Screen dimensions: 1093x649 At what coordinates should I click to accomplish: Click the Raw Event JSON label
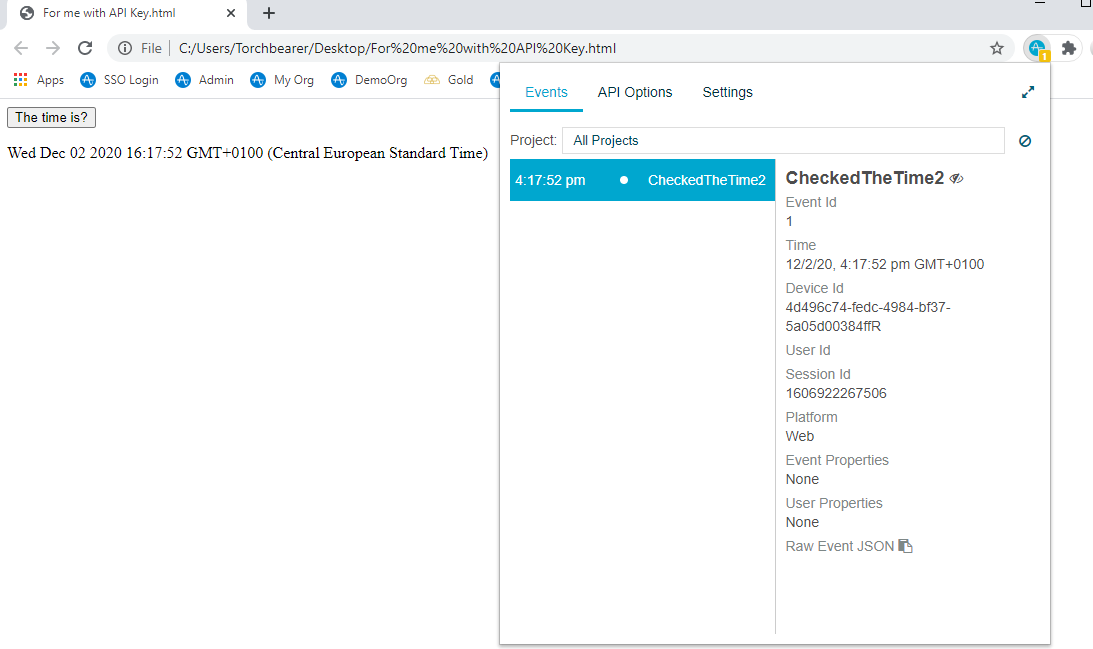[839, 547]
